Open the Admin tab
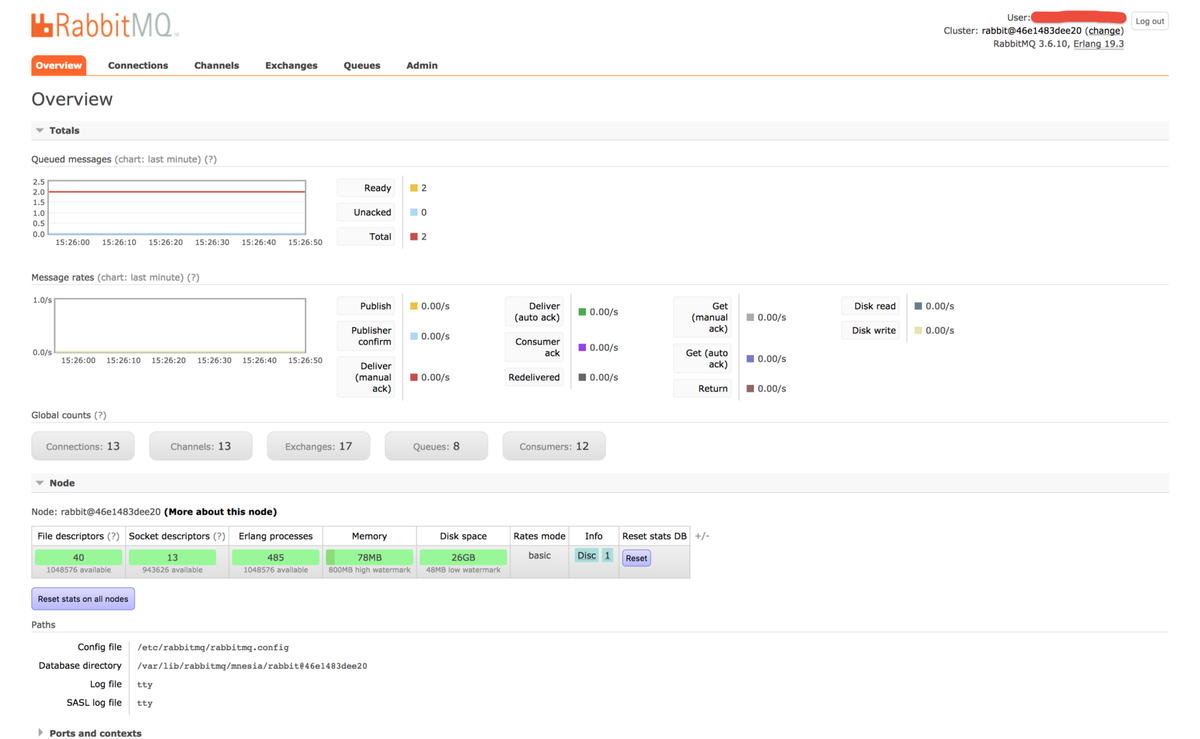Image resolution: width=1200 pixels, height=739 pixels. [x=422, y=65]
